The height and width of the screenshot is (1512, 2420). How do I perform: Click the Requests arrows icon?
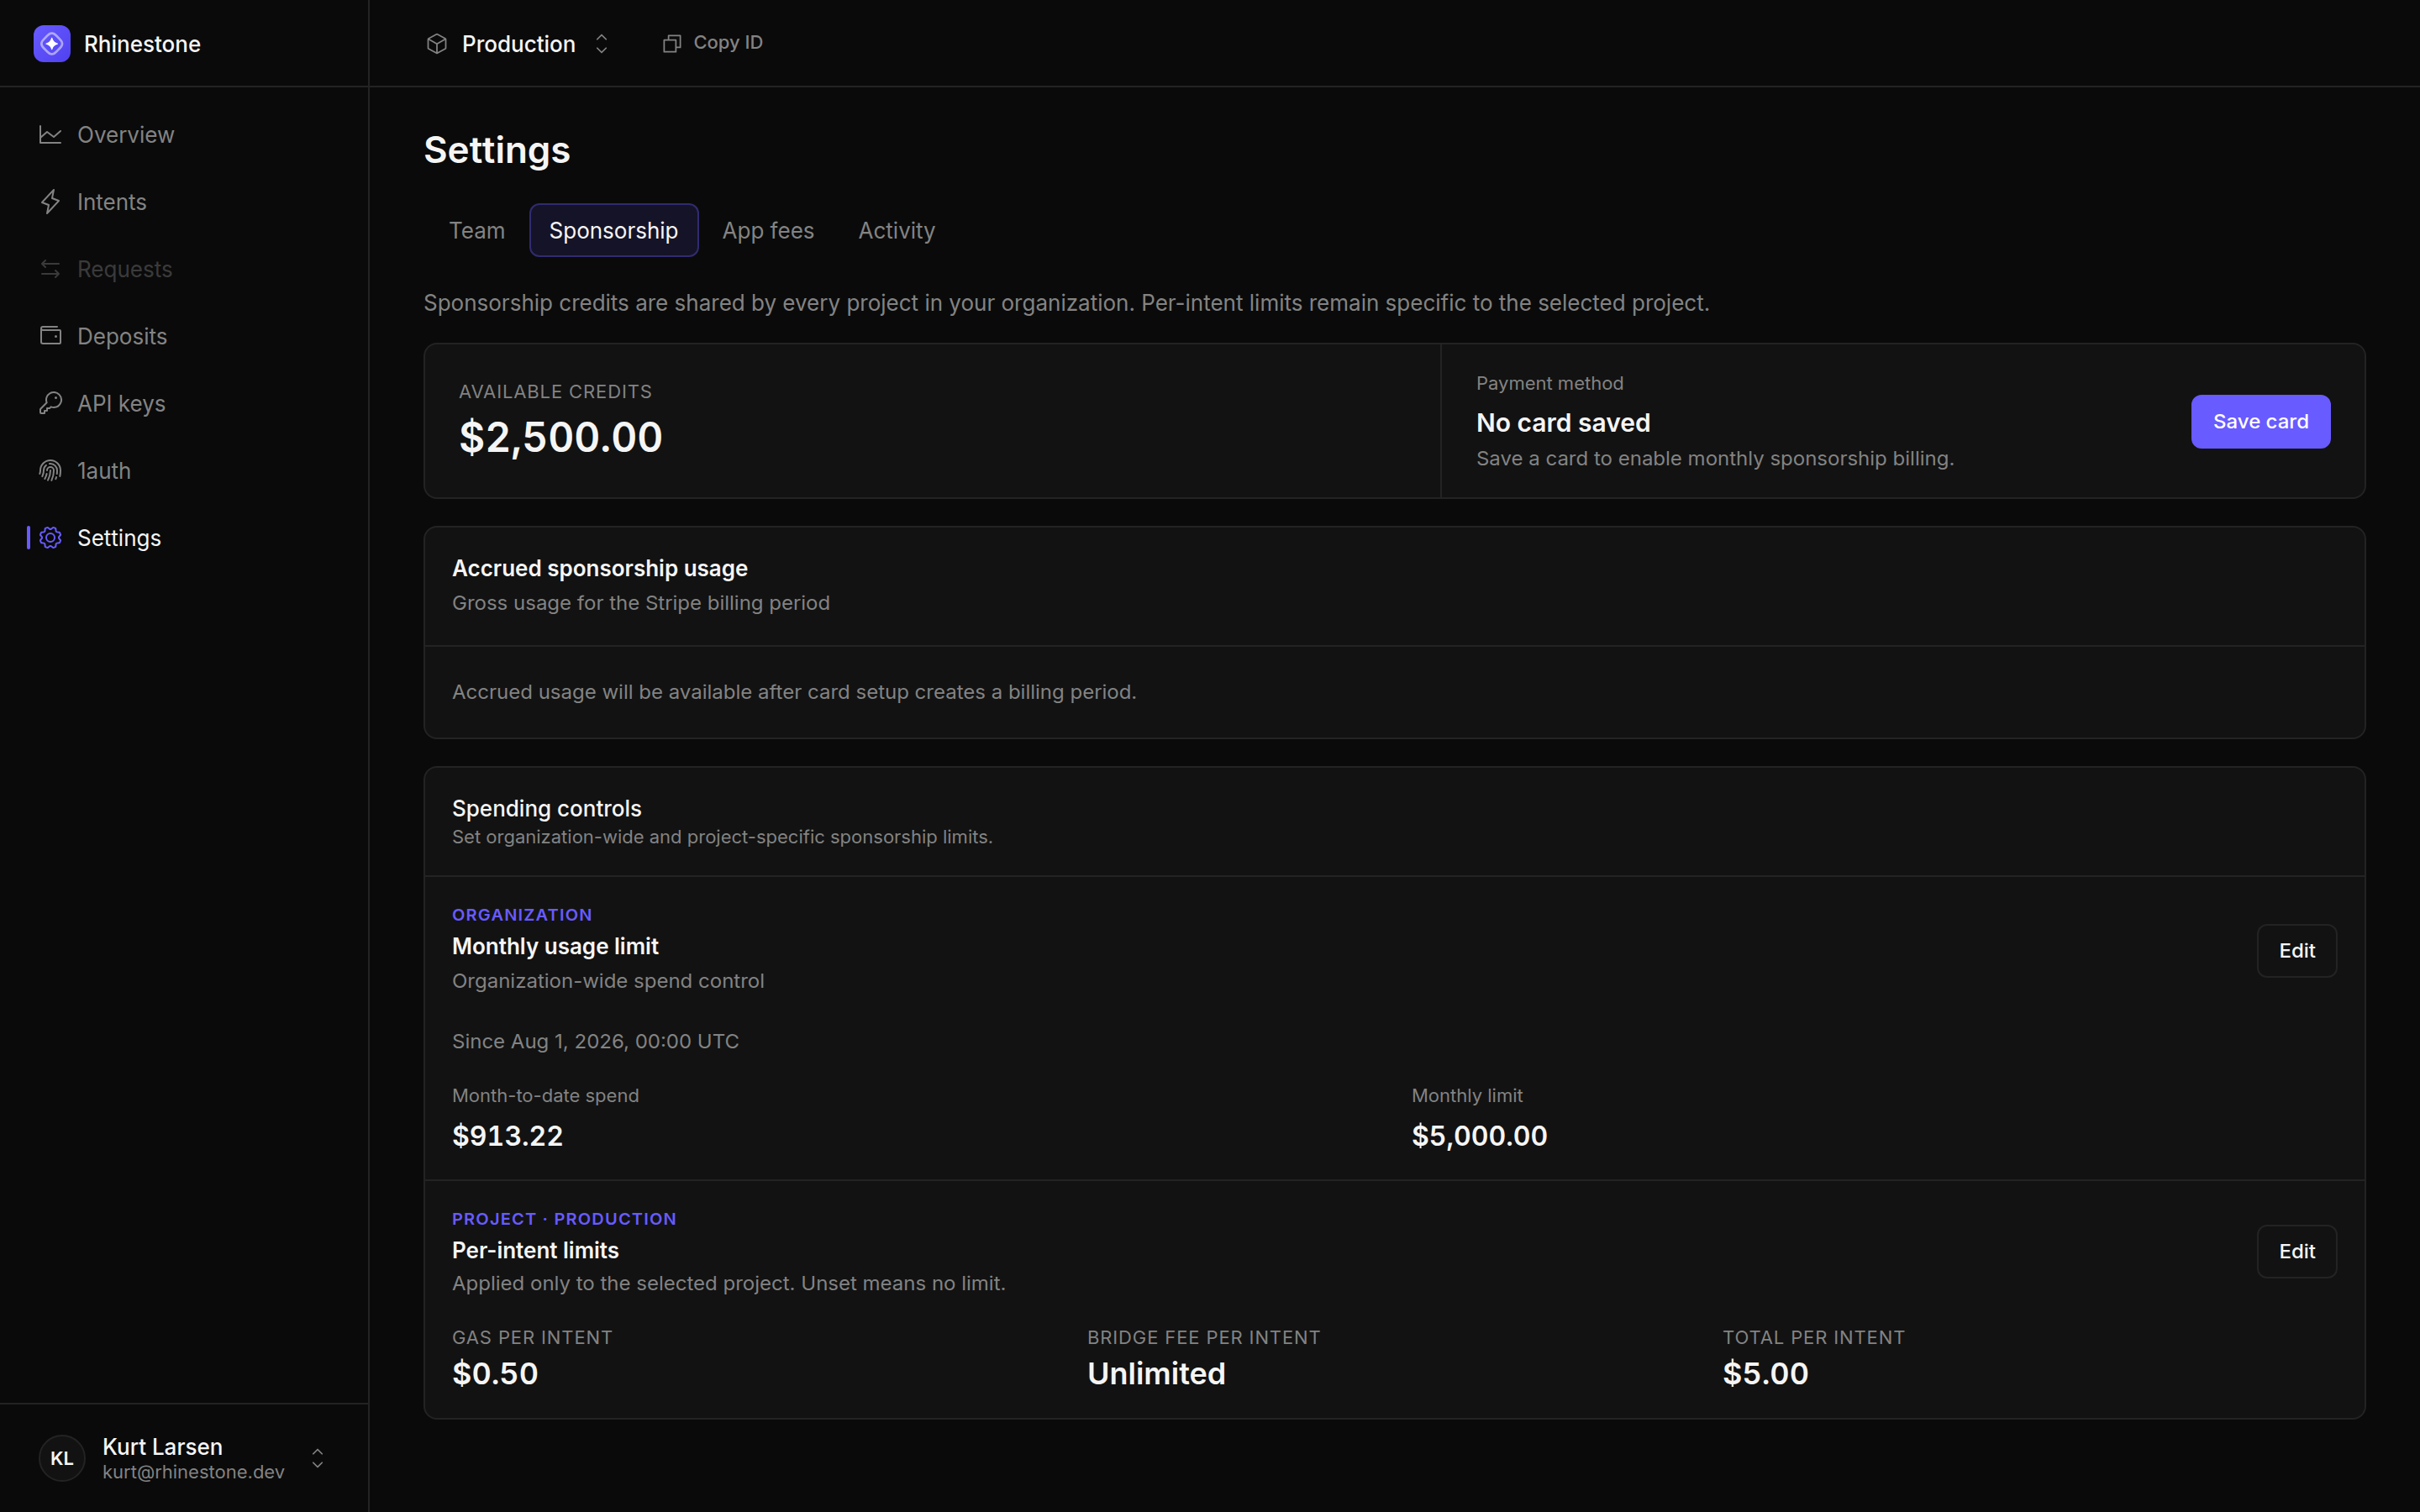coord(50,269)
